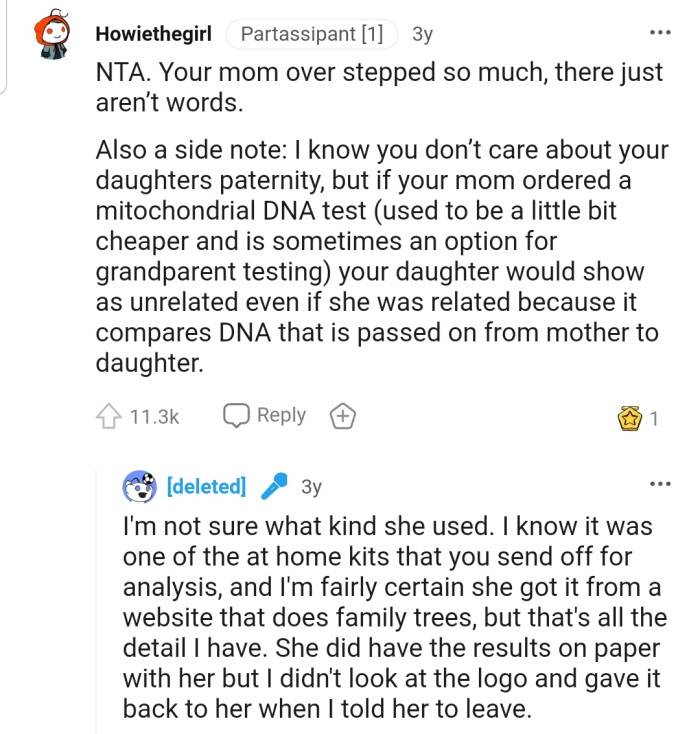Give an award using the plus icon
Viewport: 700px width, 734px height.
[x=344, y=417]
